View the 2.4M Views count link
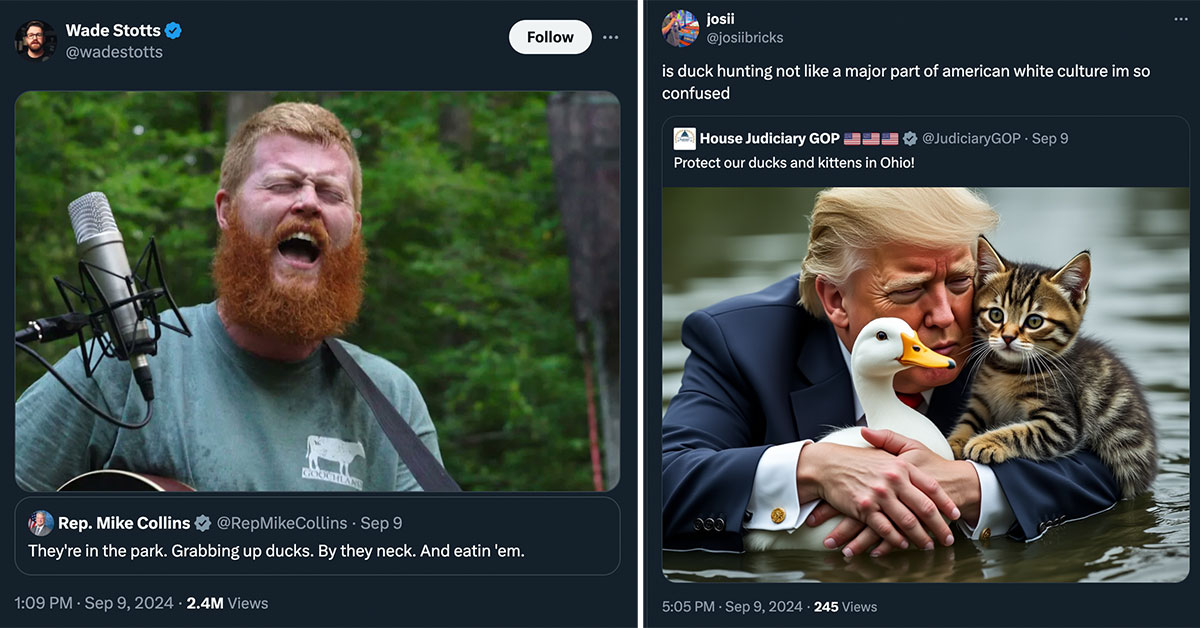Image resolution: width=1200 pixels, height=628 pixels. point(229,602)
